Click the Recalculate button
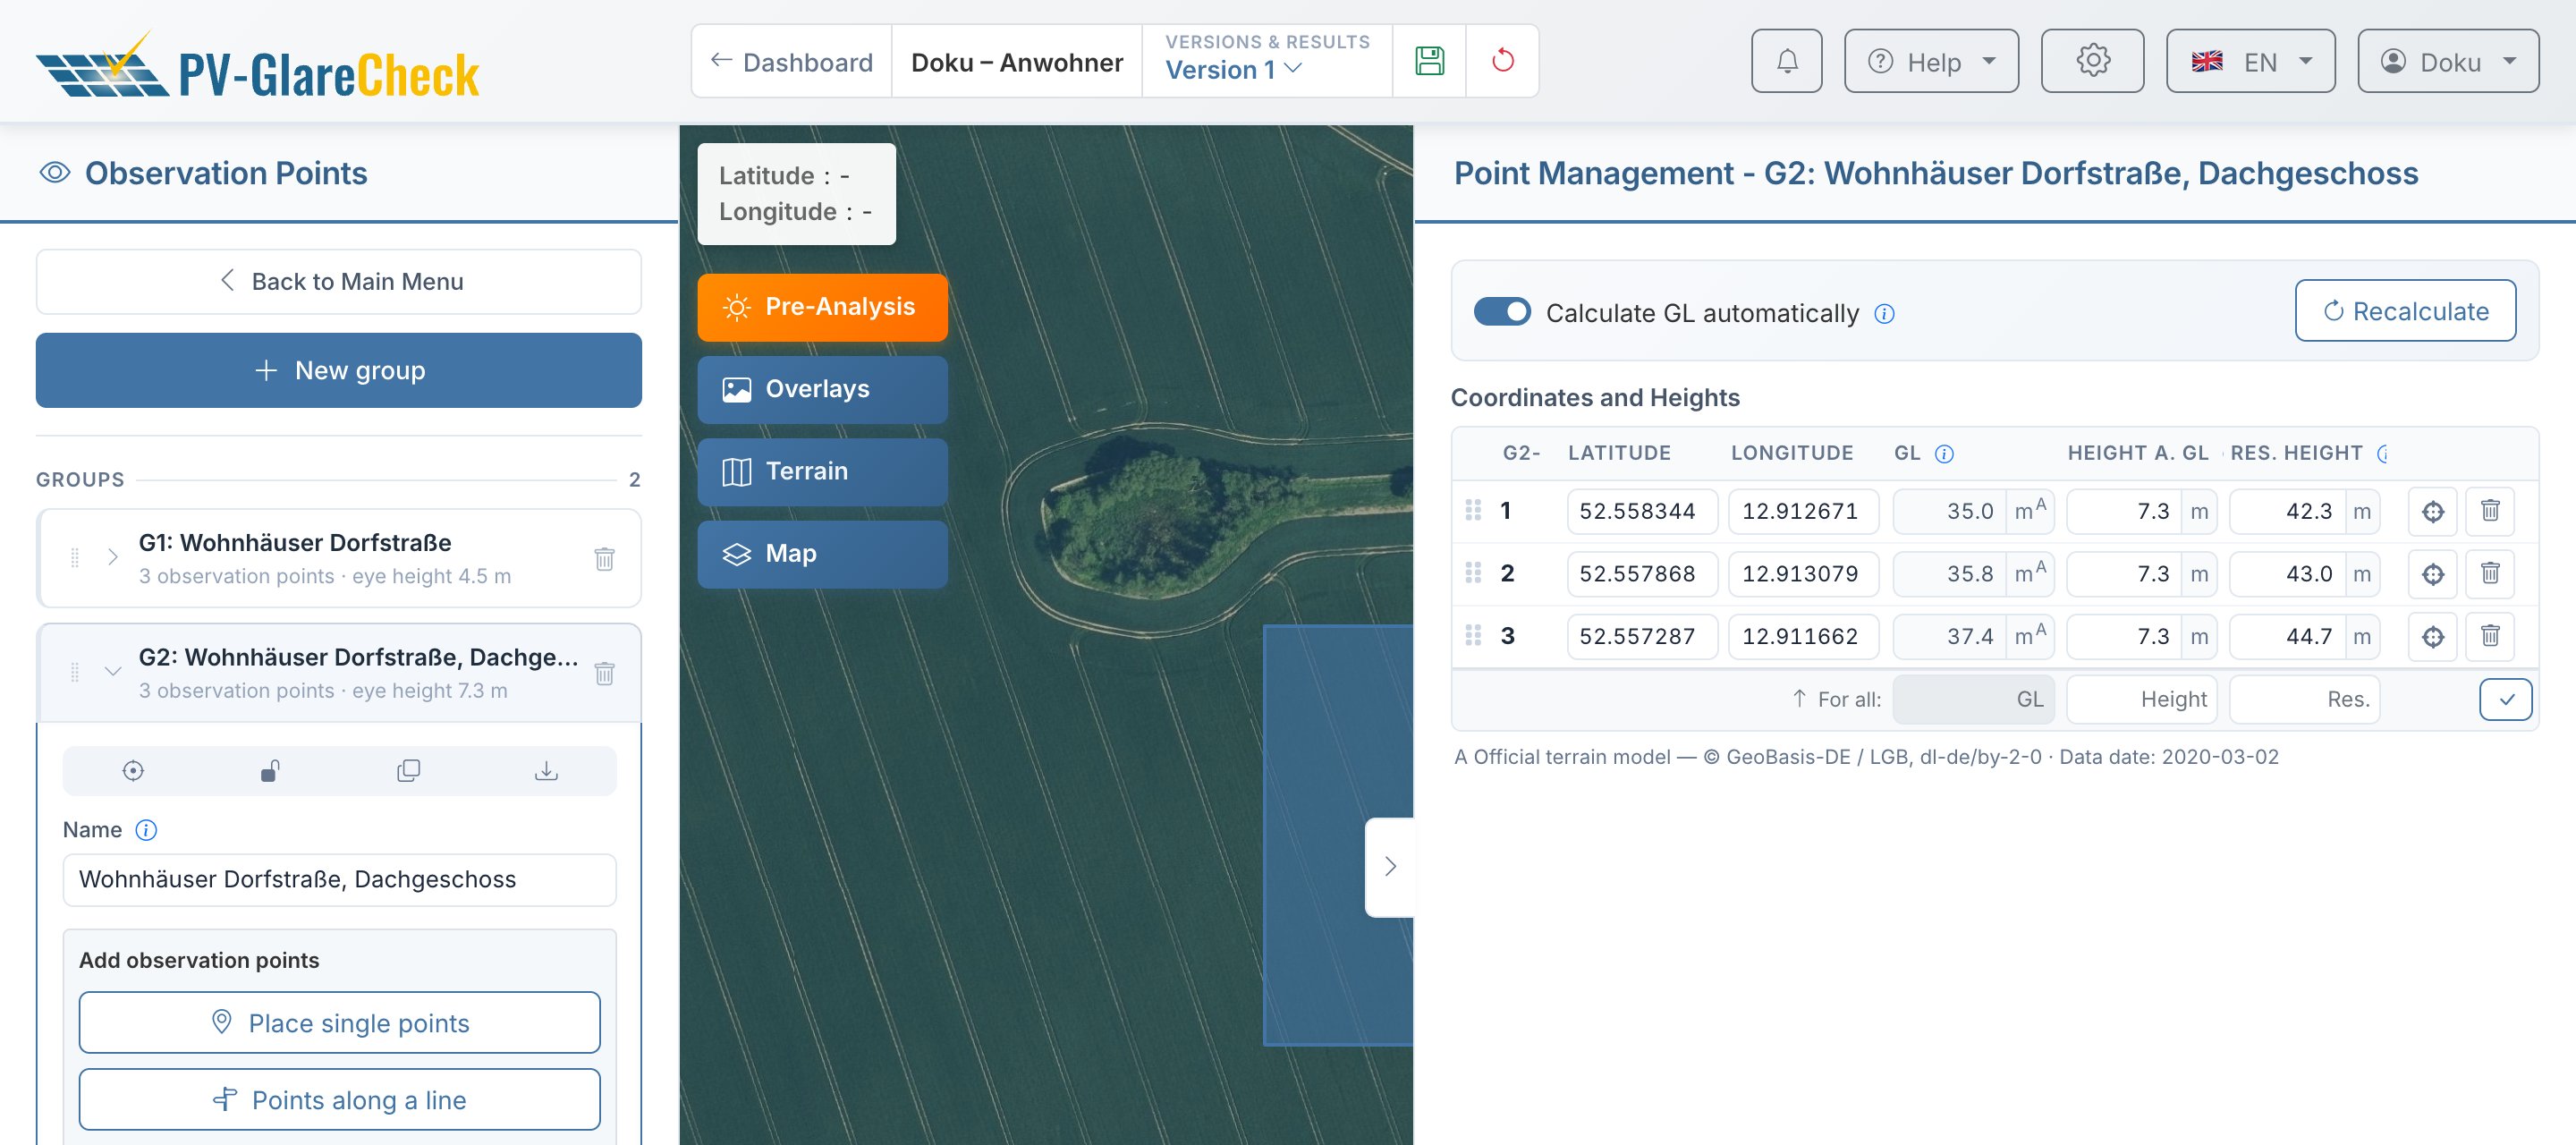 click(x=2405, y=311)
